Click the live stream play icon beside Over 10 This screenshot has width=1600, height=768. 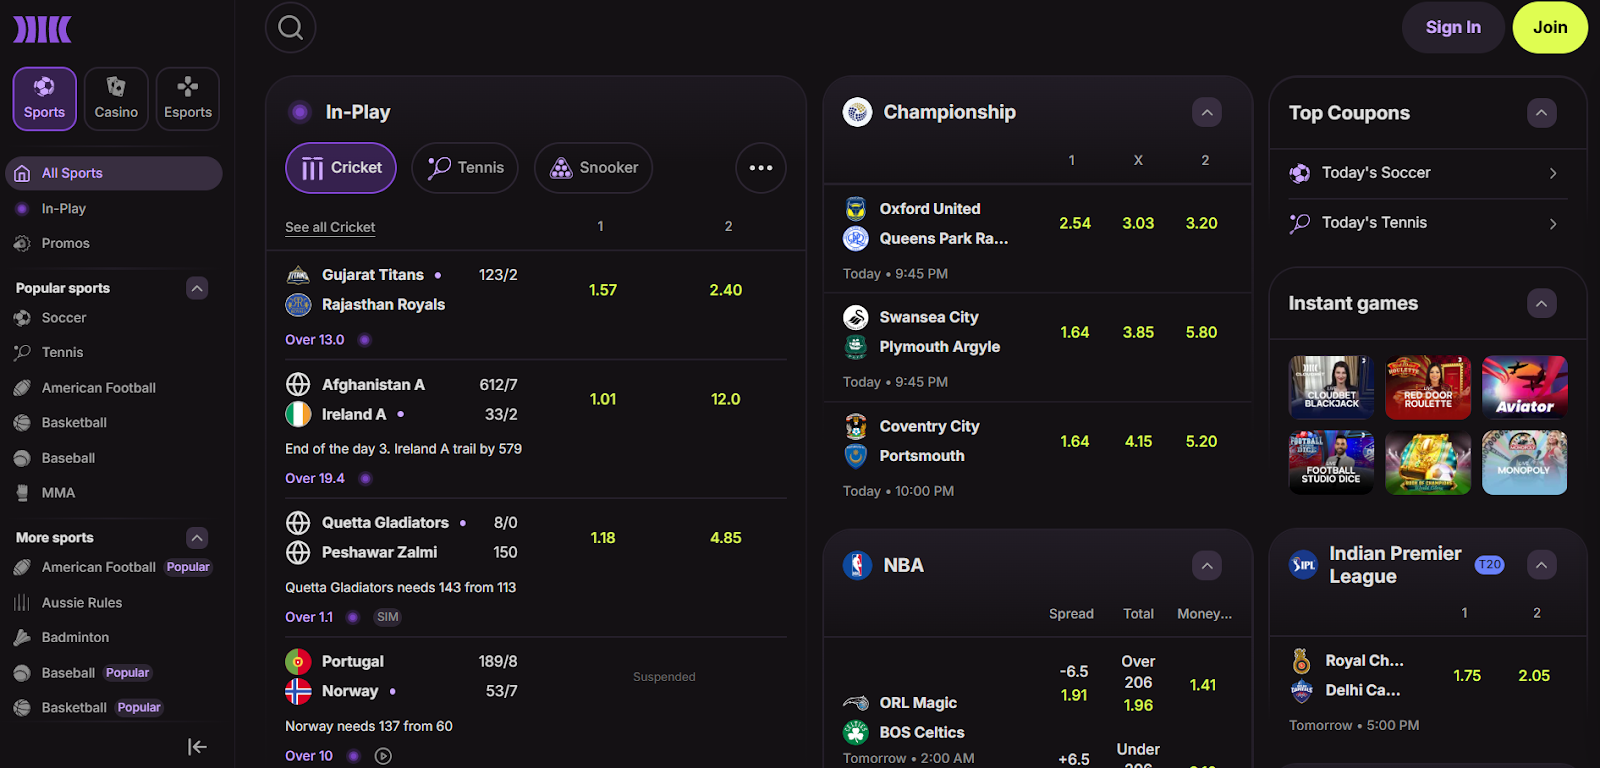point(383,756)
